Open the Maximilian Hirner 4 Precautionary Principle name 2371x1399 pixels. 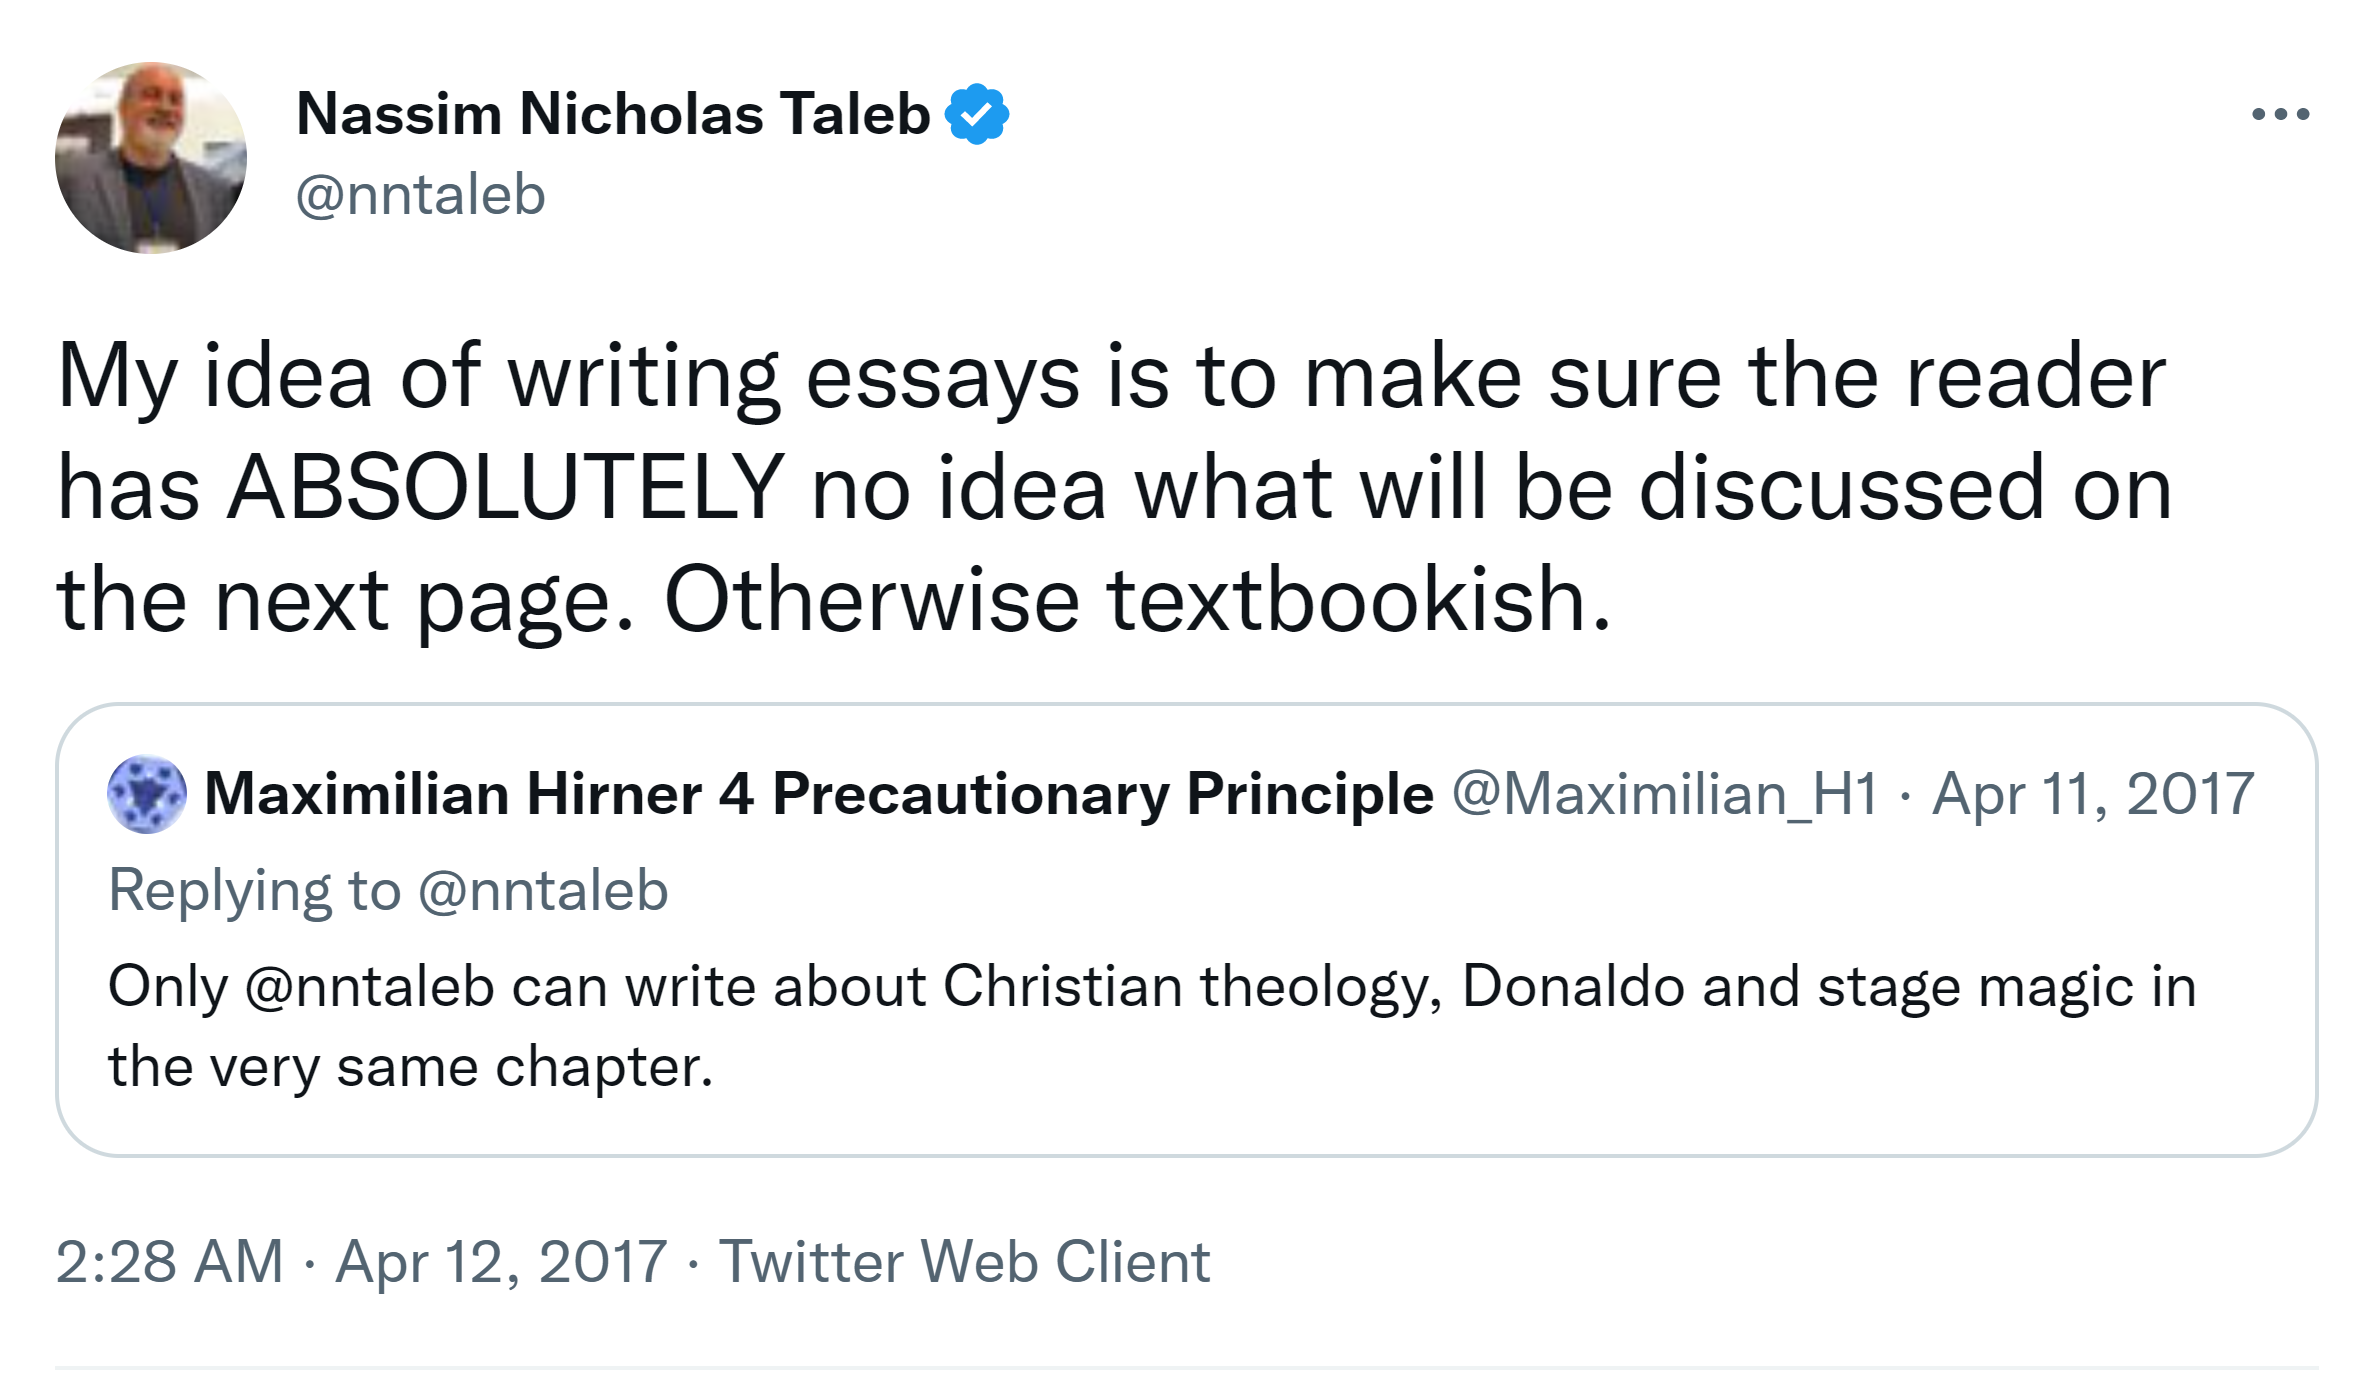pos(818,795)
